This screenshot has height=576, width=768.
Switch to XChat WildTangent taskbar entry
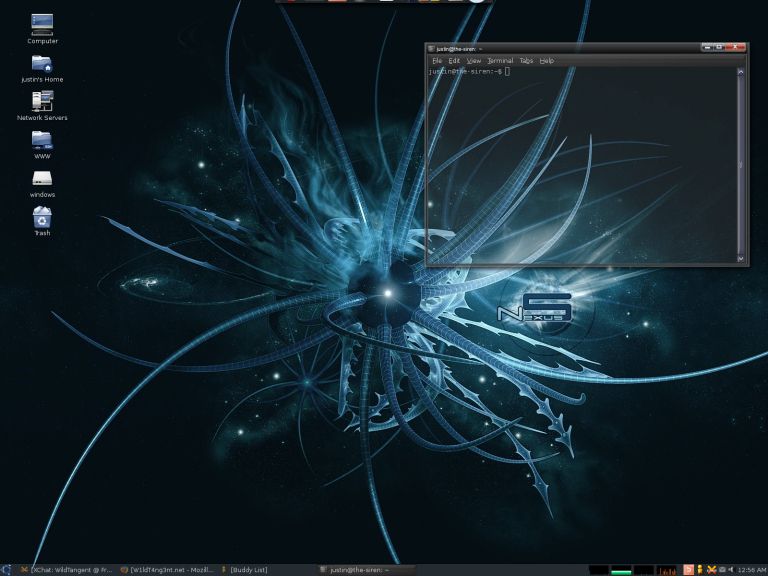66,570
